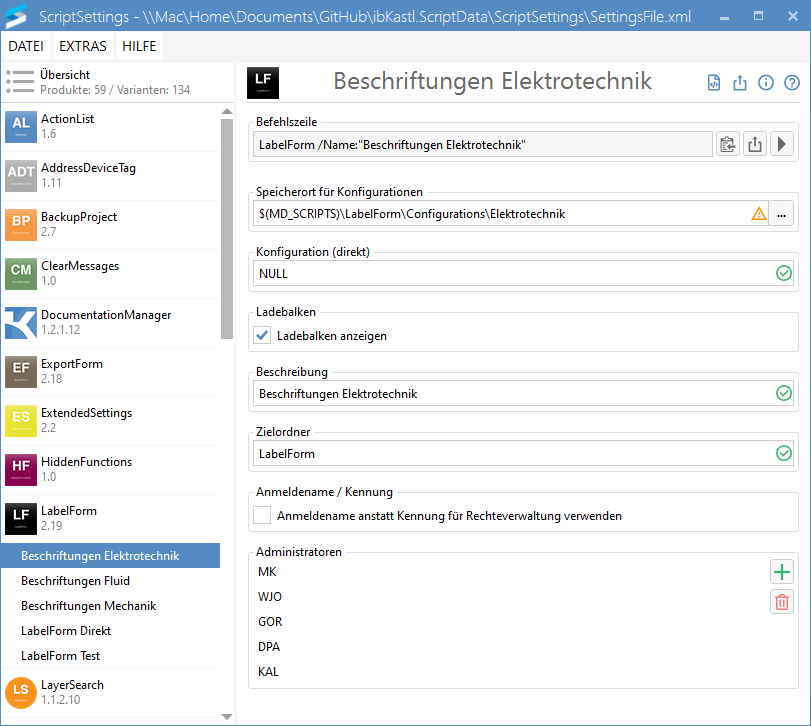Open the DATEI menu
The width and height of the screenshot is (811, 726).
pyautogui.click(x=27, y=47)
